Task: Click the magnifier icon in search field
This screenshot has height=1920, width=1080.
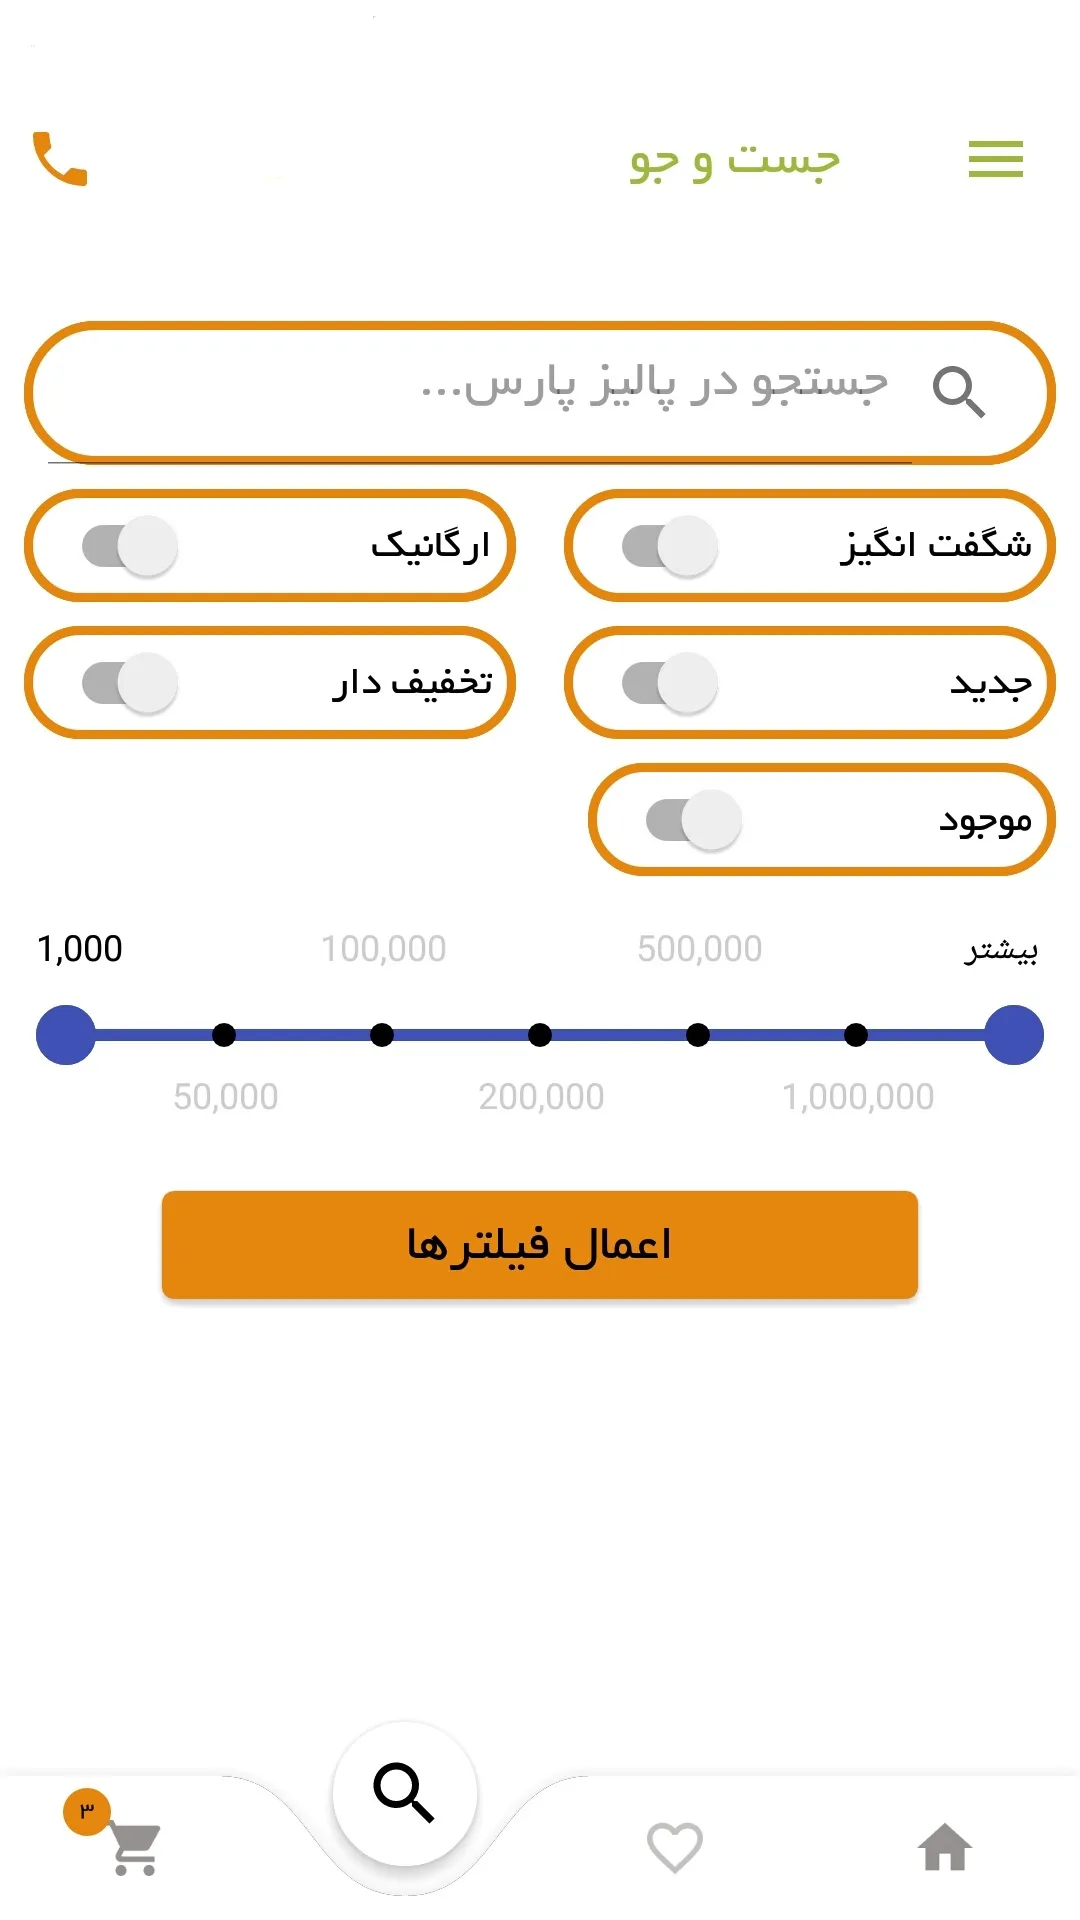Action: (958, 391)
